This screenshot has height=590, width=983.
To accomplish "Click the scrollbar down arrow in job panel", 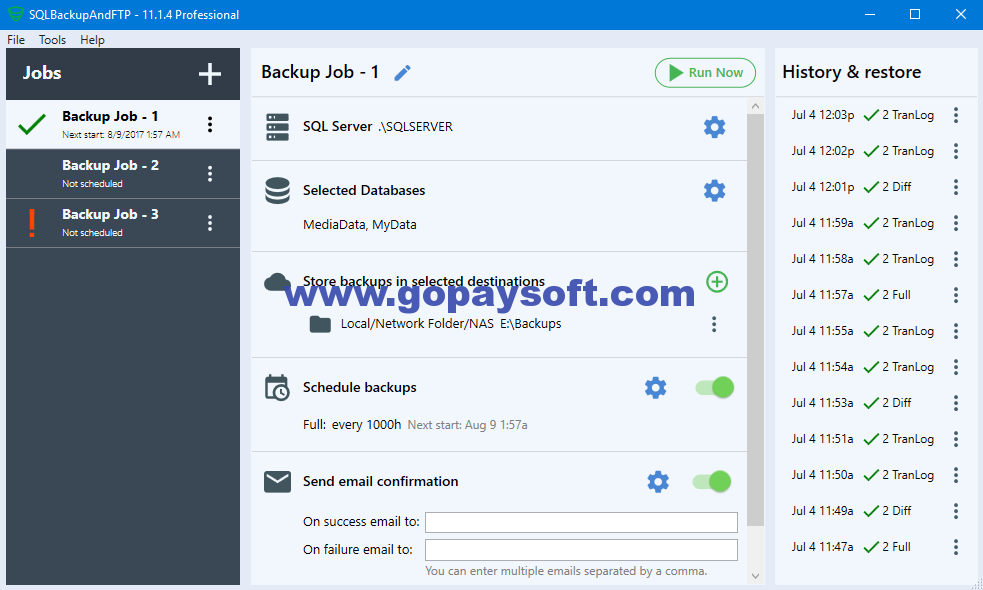I will pyautogui.click(x=755, y=576).
